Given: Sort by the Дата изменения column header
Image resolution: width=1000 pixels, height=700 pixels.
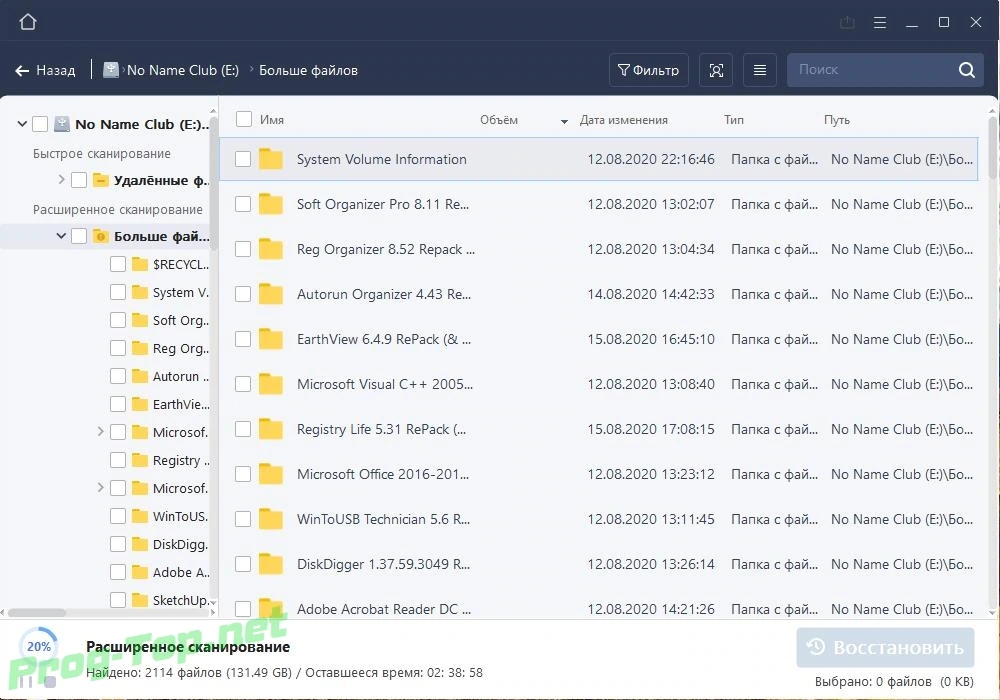Looking at the screenshot, I should [623, 120].
